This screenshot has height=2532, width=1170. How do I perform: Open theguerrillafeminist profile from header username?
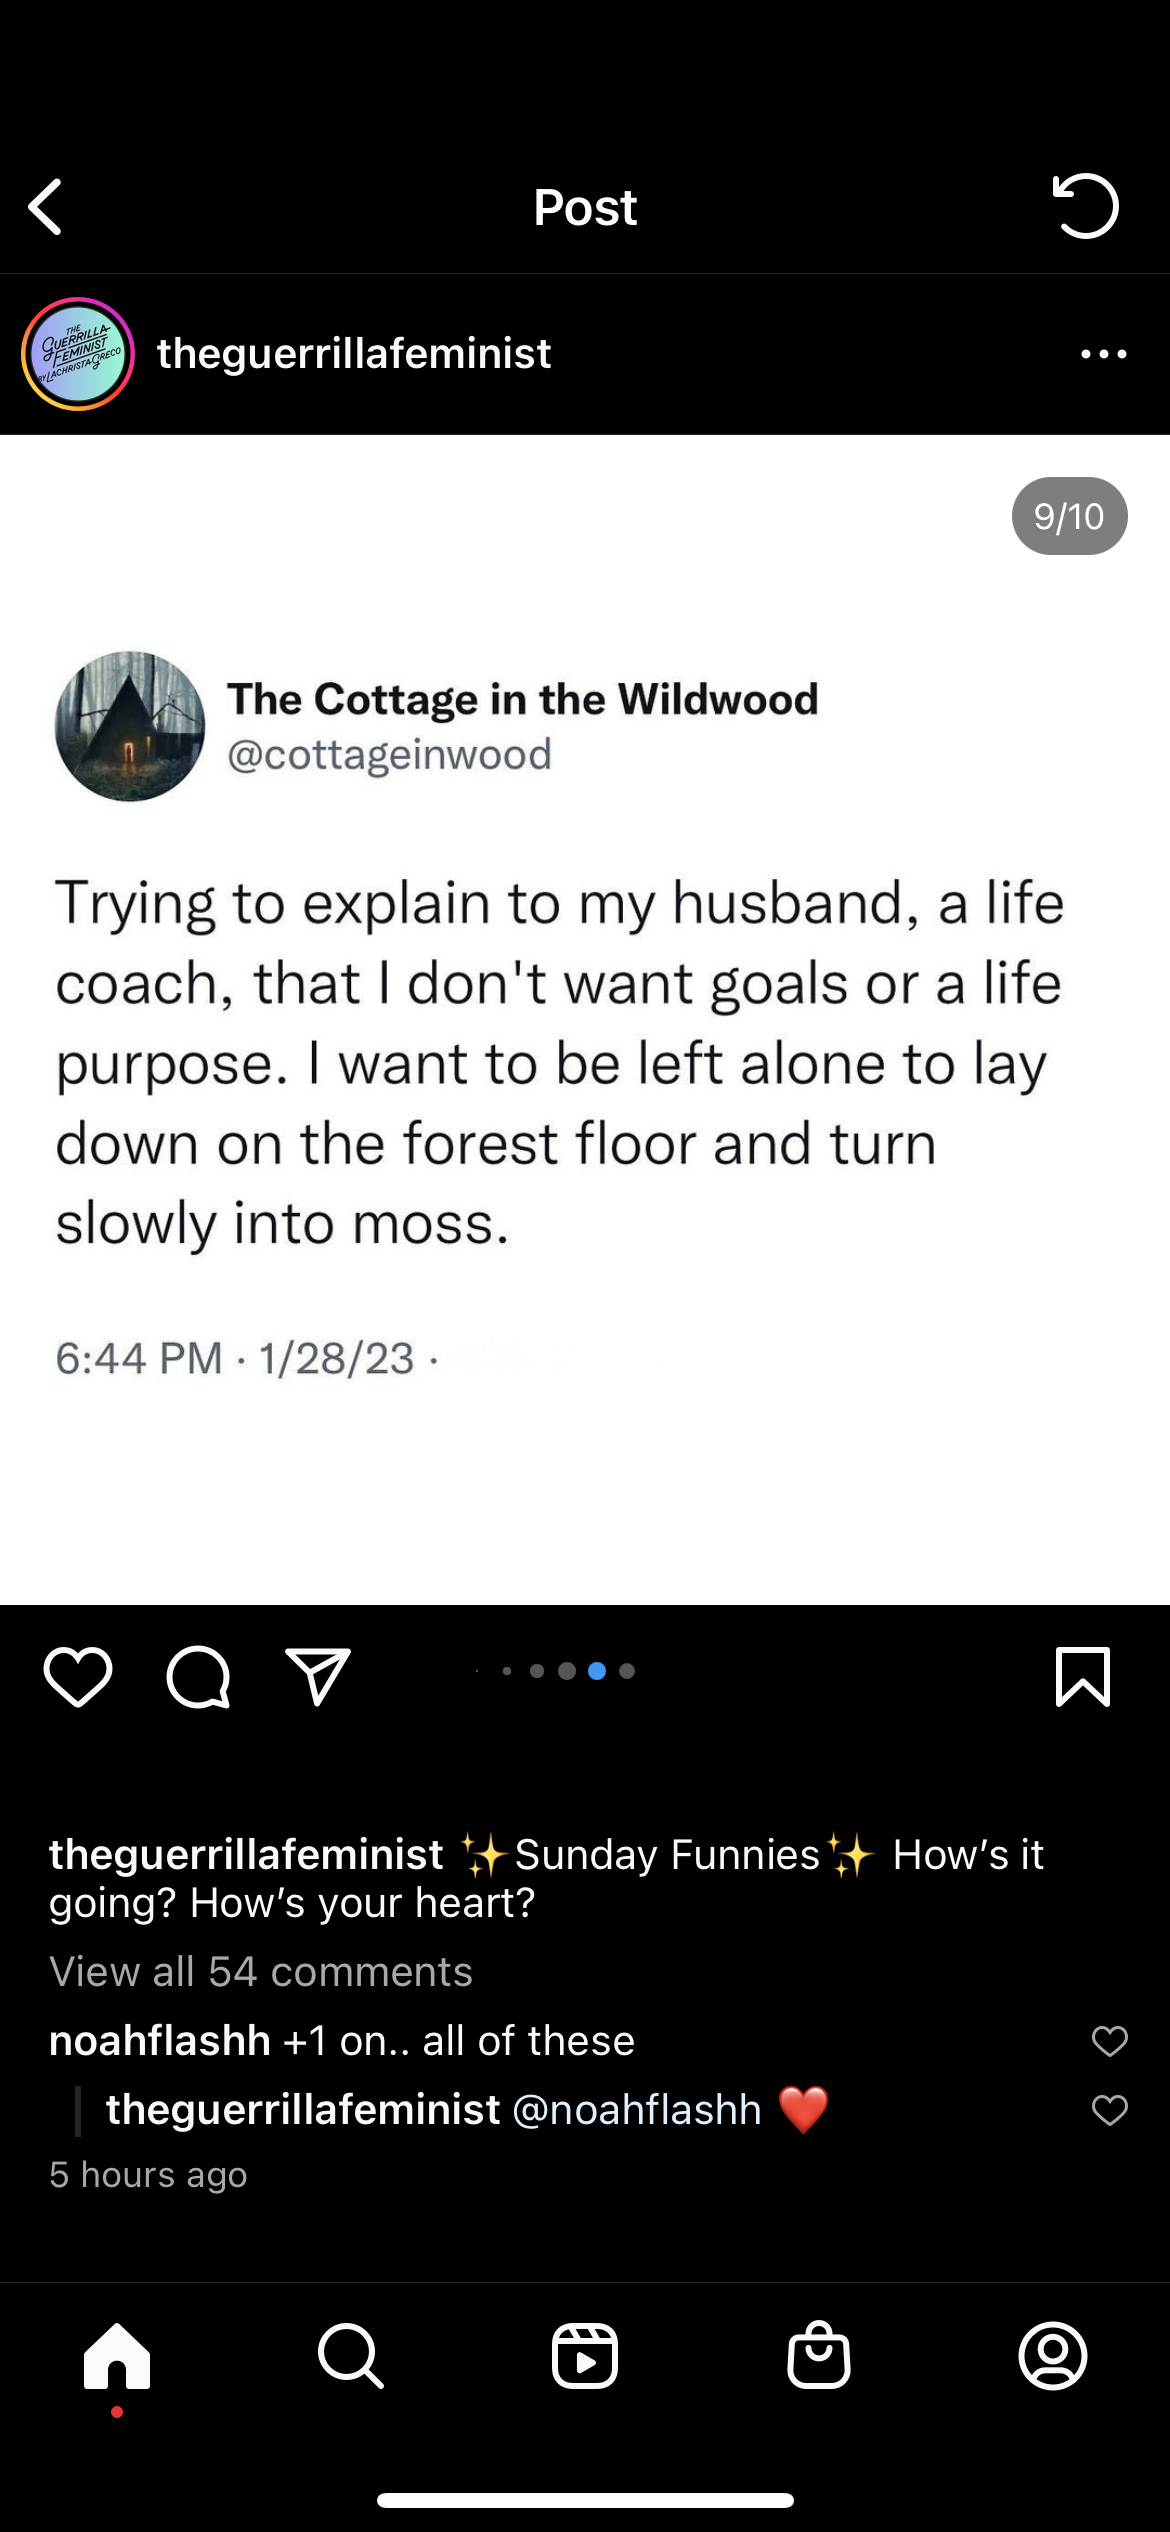tap(354, 354)
